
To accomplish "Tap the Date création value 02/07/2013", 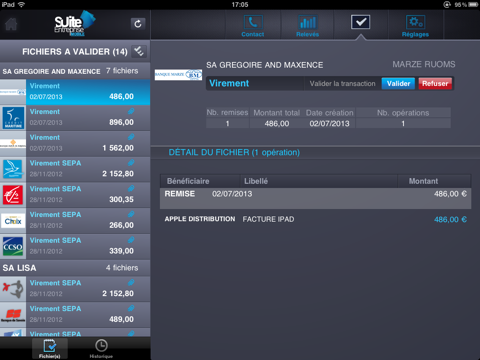I will tap(329, 124).
